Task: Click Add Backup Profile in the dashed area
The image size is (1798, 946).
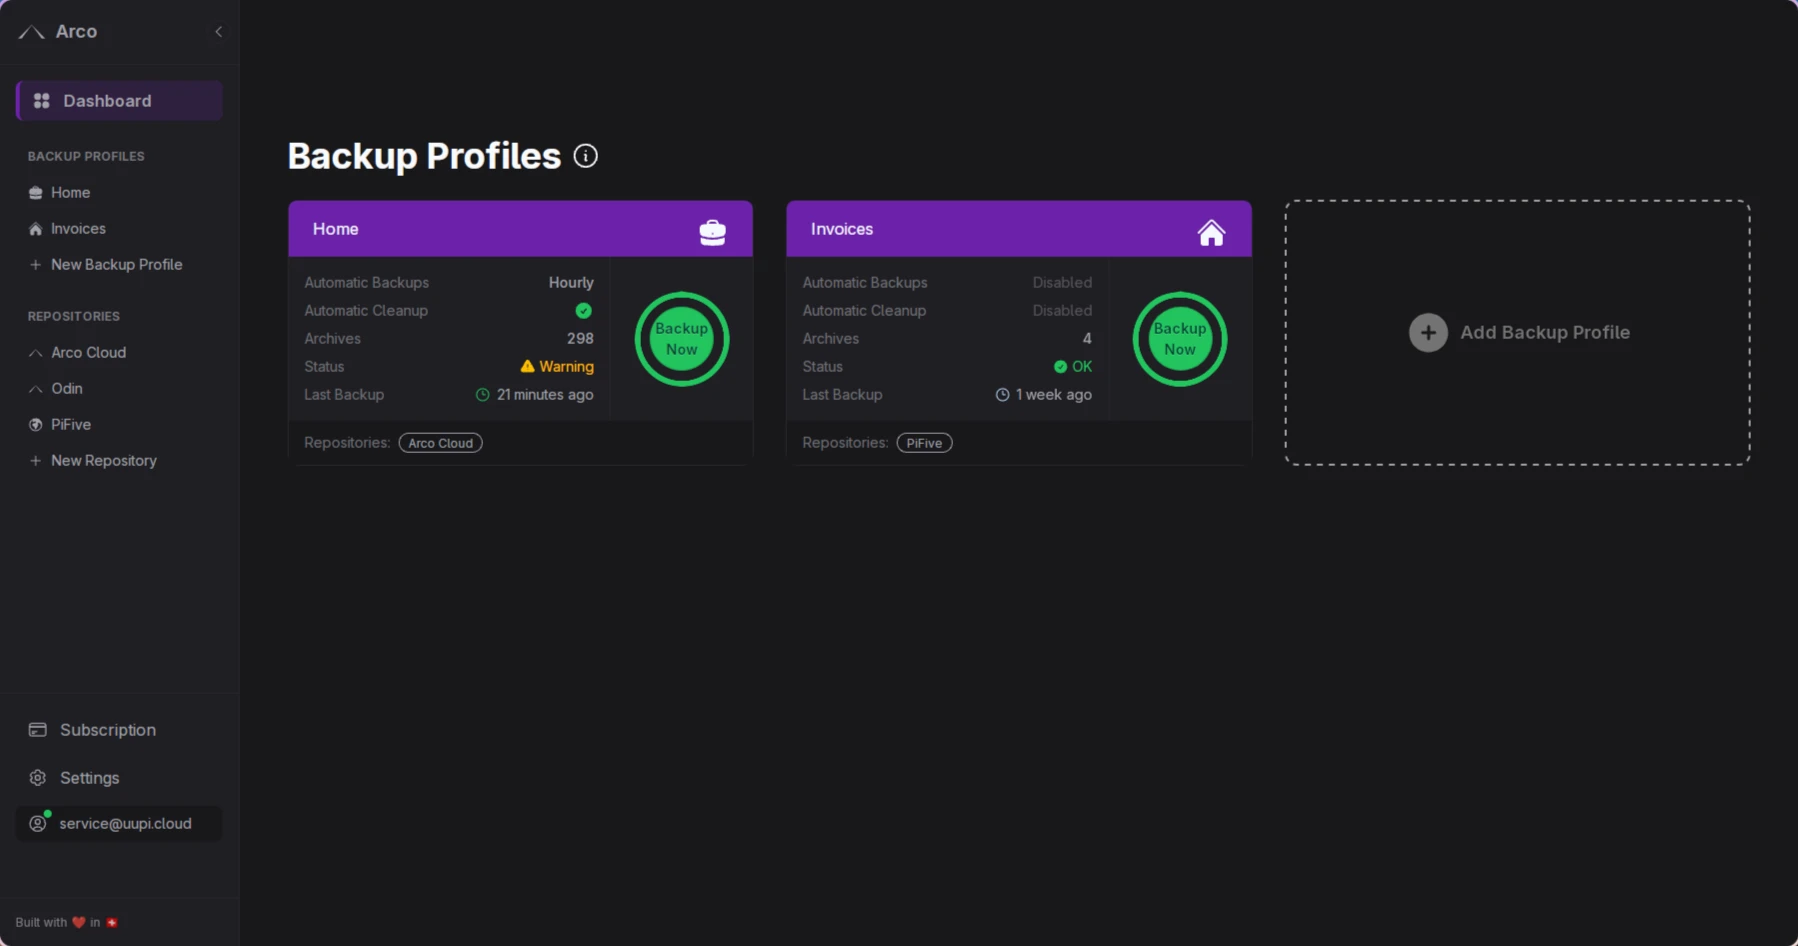Action: click(x=1517, y=332)
